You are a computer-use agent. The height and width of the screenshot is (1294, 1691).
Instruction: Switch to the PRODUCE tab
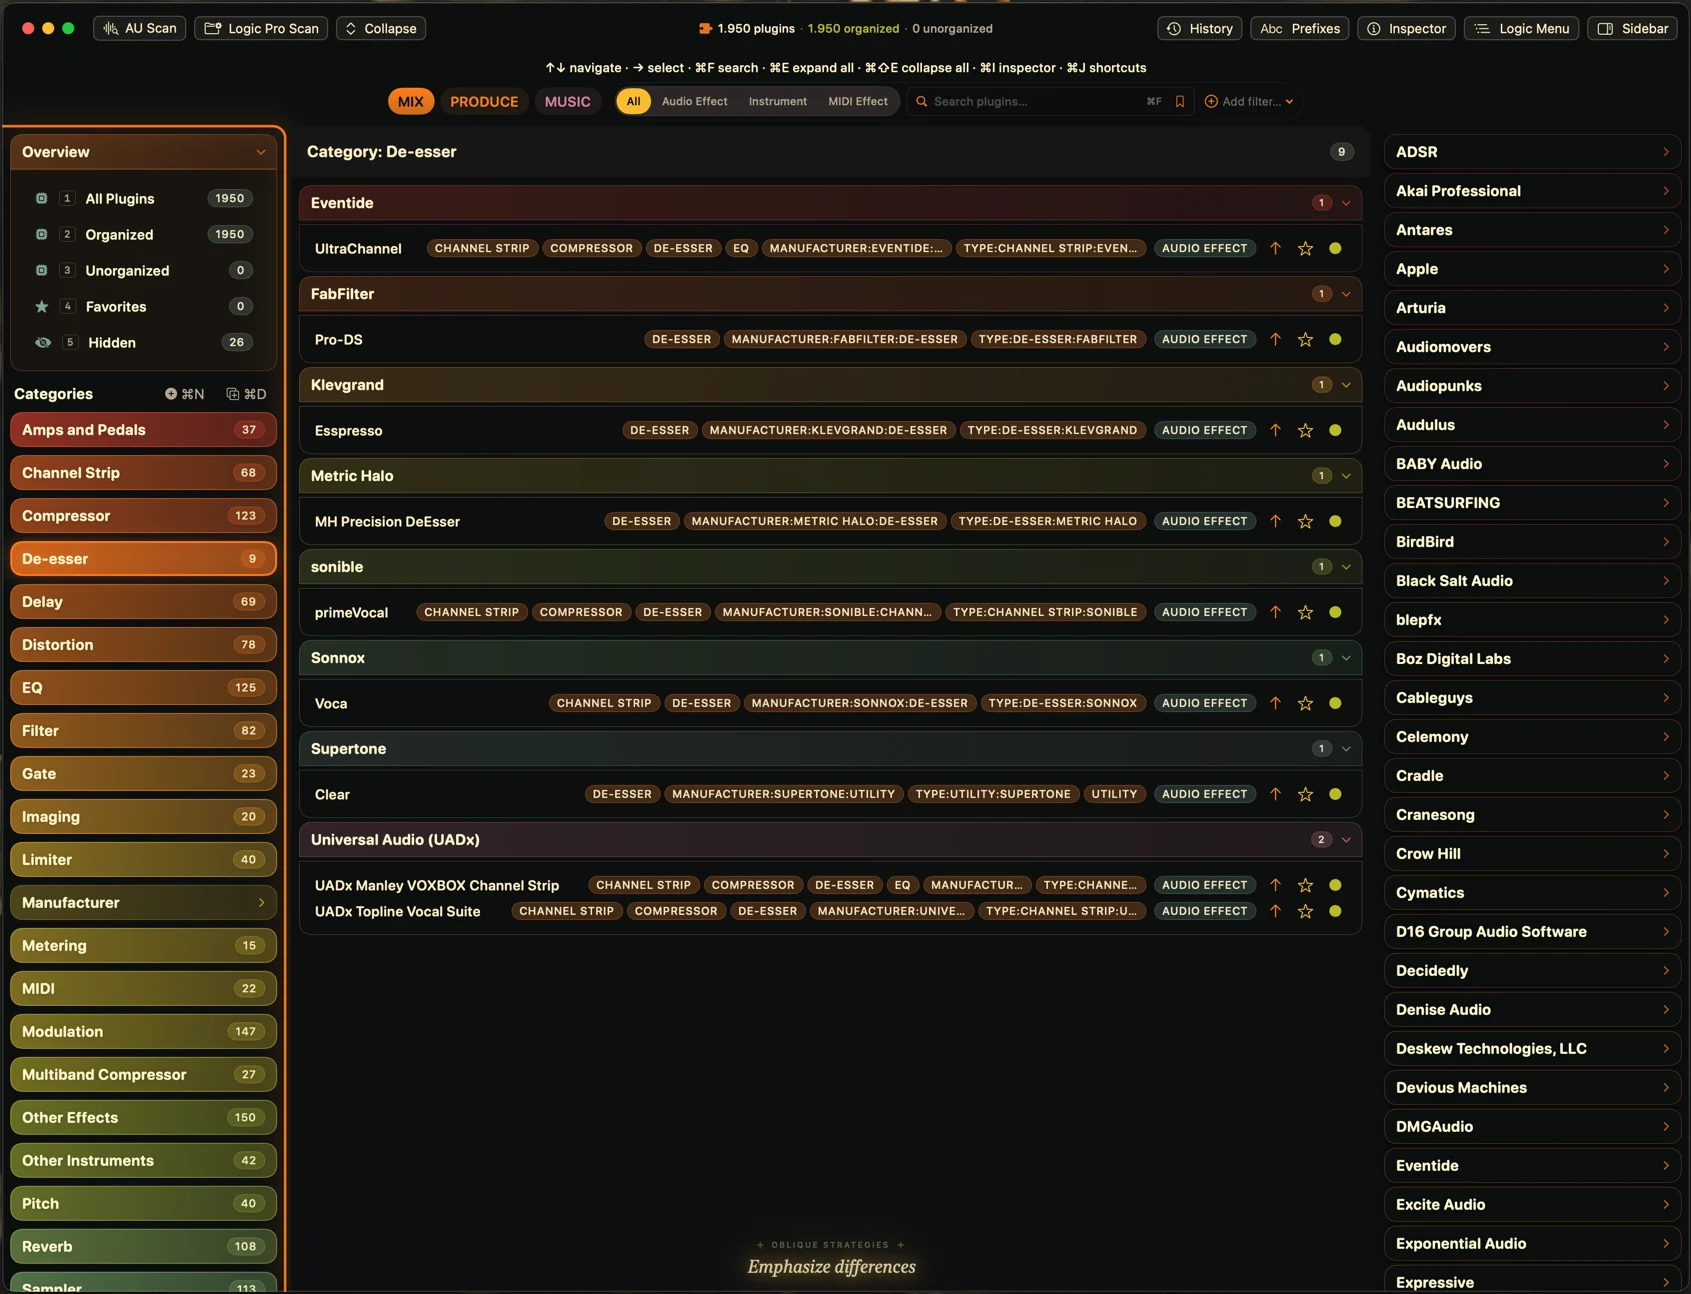pos(484,102)
